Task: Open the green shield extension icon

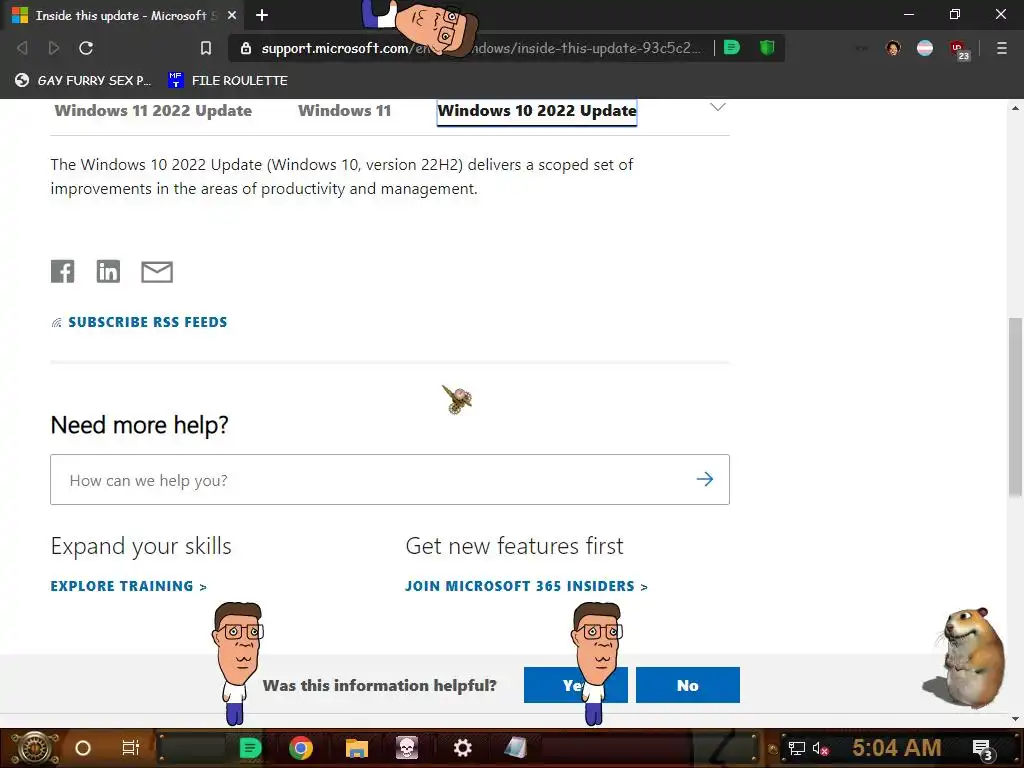Action: click(767, 47)
